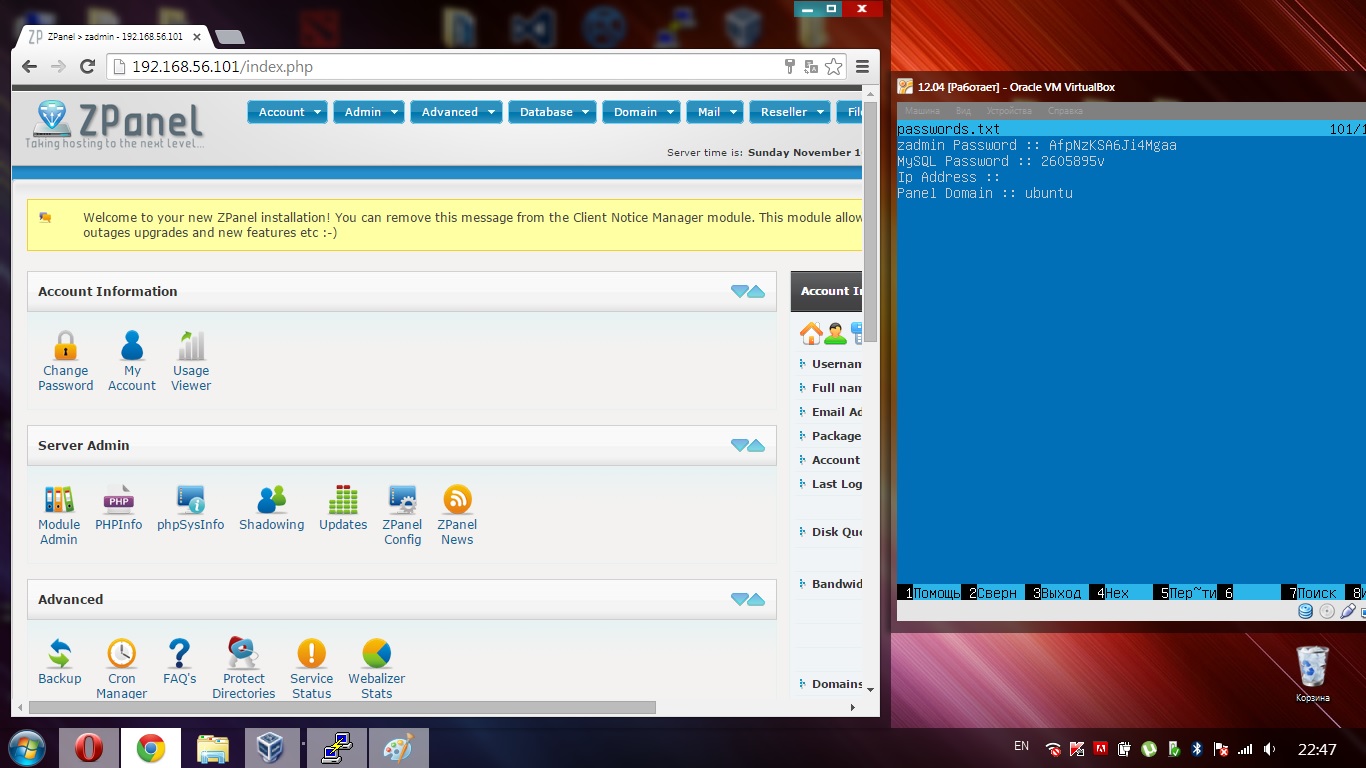Screen dimensions: 1366x768
Task: Expand the Database dropdown menu
Action: (552, 112)
